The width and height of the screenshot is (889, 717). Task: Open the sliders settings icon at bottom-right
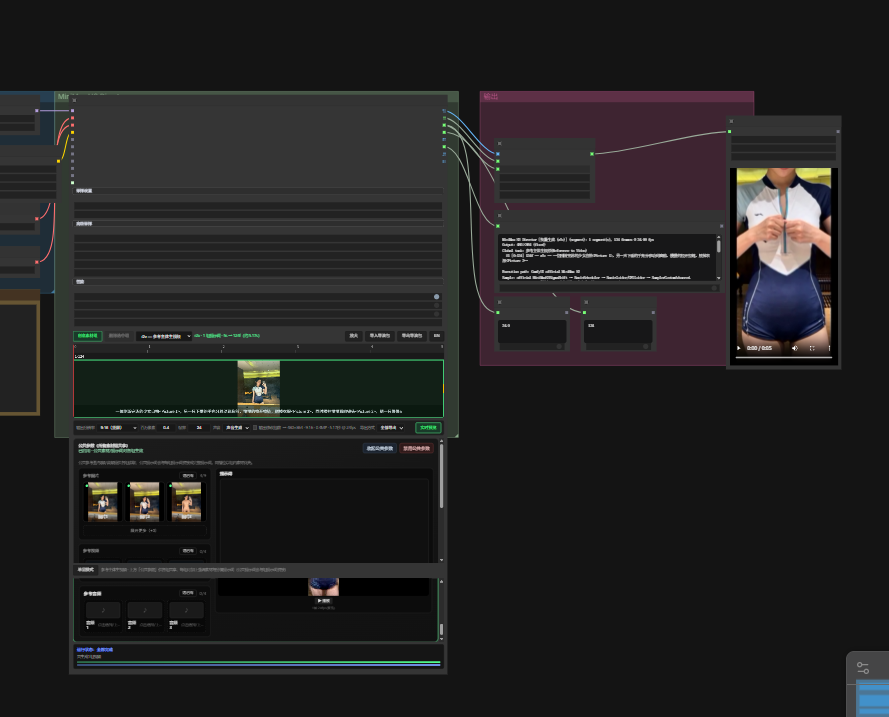click(x=863, y=668)
